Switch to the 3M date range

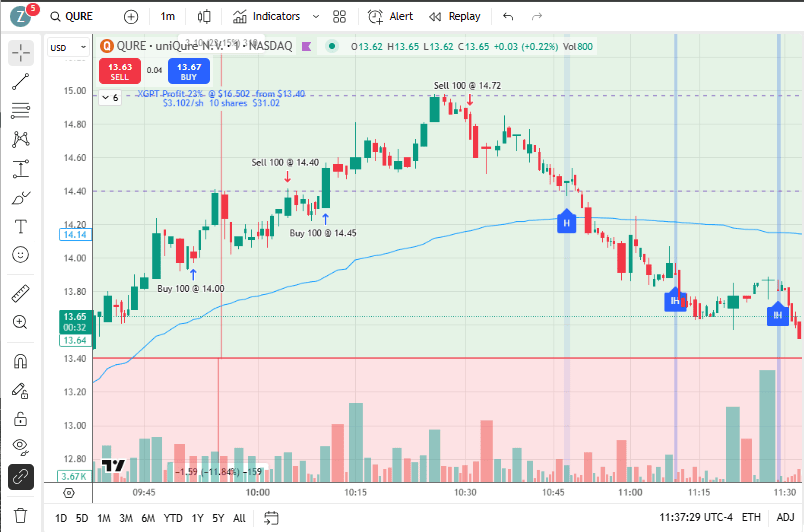pyautogui.click(x=126, y=518)
